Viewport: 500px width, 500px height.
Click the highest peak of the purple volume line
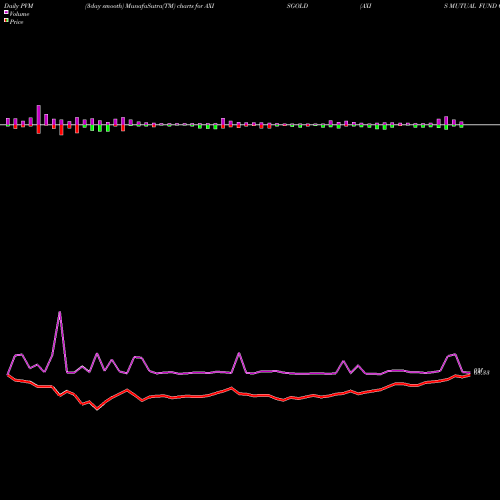[x=60, y=312]
